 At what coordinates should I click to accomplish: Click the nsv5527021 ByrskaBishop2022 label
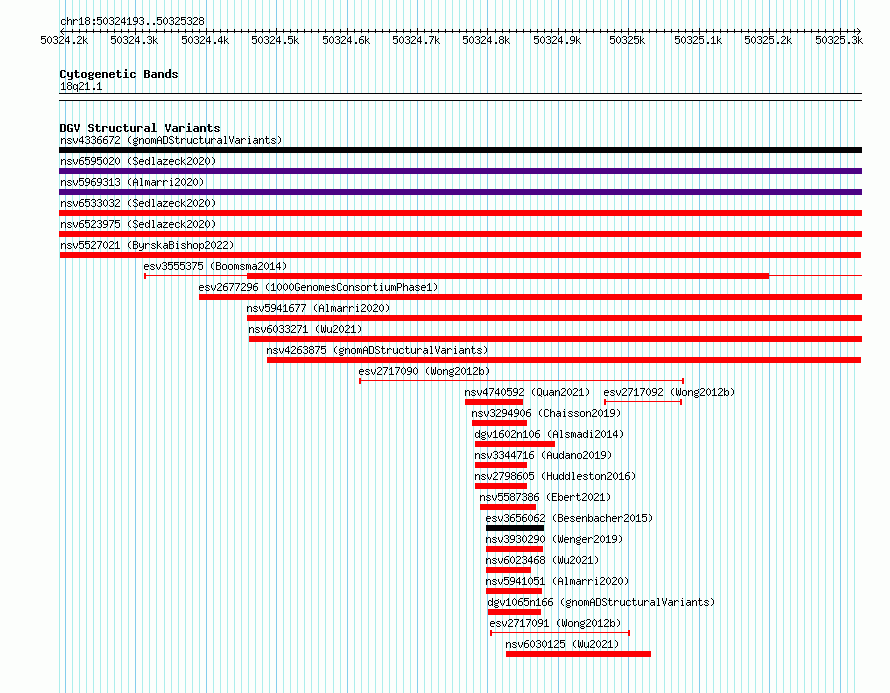(147, 245)
